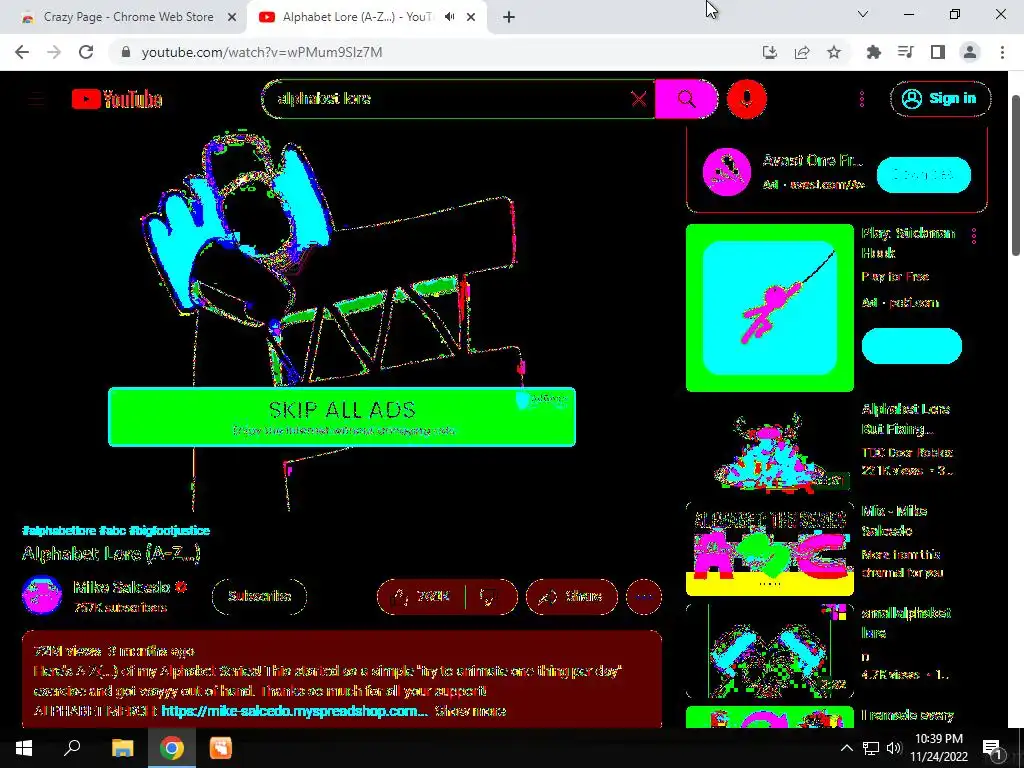Close the Alphabet Lore tab
Screen dimensions: 1024x768
coord(471,17)
